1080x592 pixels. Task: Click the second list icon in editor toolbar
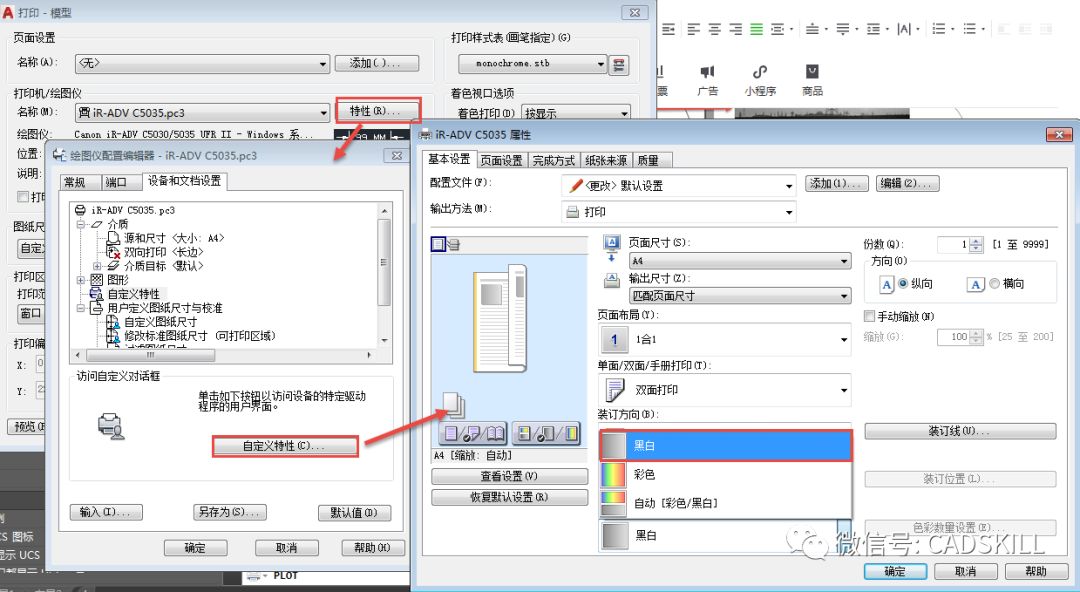tap(969, 29)
